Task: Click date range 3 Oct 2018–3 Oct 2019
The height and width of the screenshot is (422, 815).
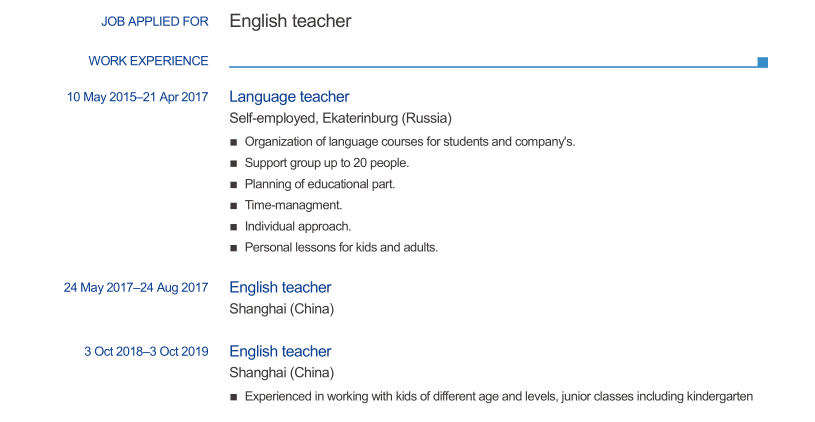Action: (146, 352)
